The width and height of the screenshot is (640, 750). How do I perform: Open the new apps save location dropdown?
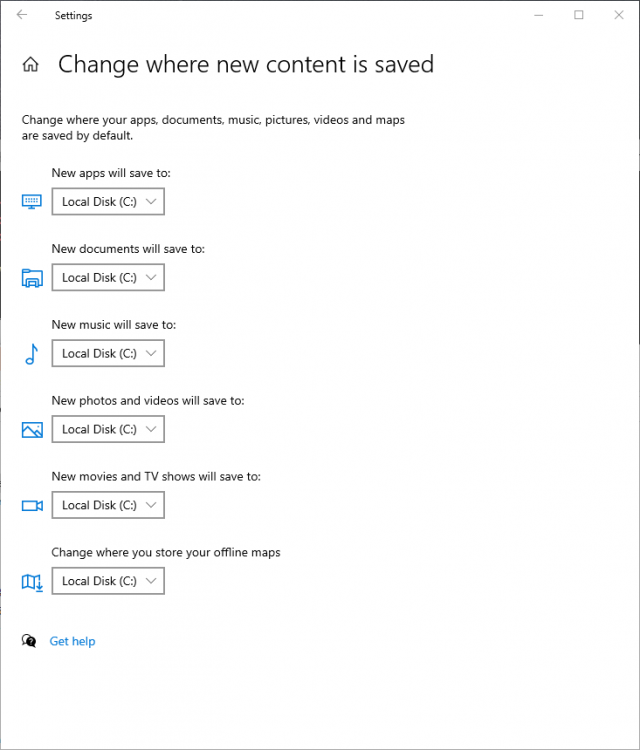point(108,201)
